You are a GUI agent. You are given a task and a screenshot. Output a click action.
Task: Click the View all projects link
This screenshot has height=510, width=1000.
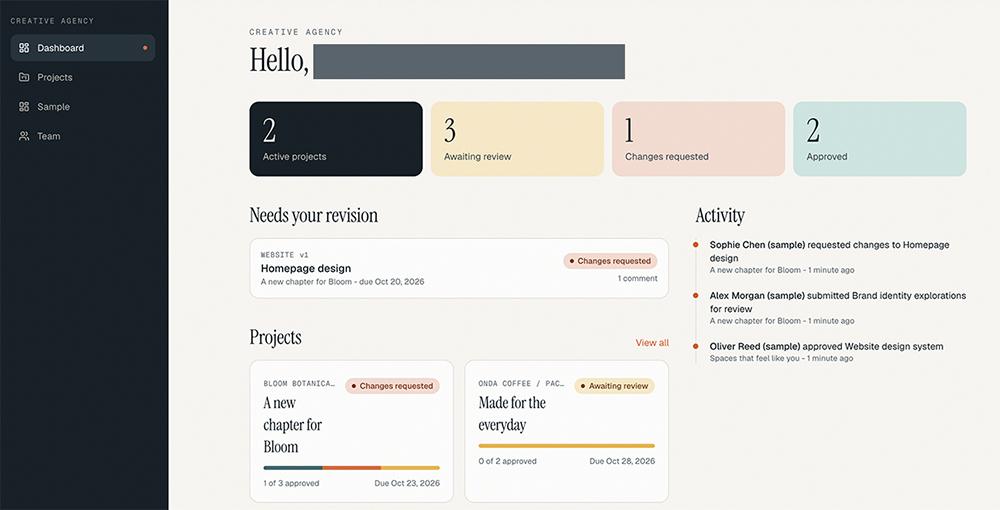(652, 342)
